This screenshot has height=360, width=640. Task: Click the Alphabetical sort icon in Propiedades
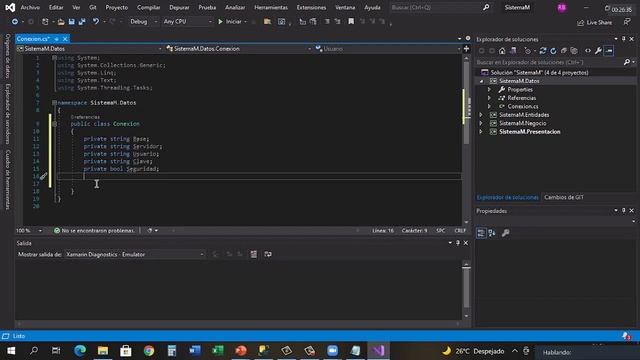click(492, 233)
